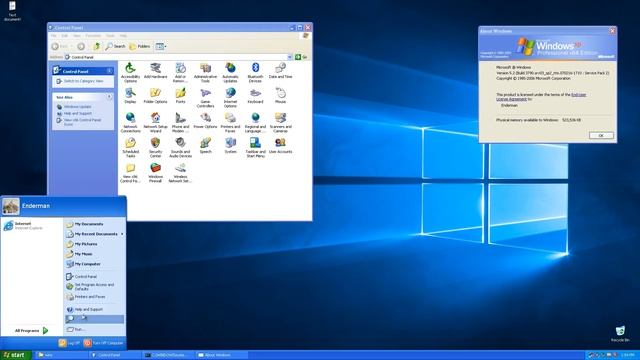This screenshot has height=360, width=640.
Task: Open the Keyboard applet
Action: click(x=255, y=96)
